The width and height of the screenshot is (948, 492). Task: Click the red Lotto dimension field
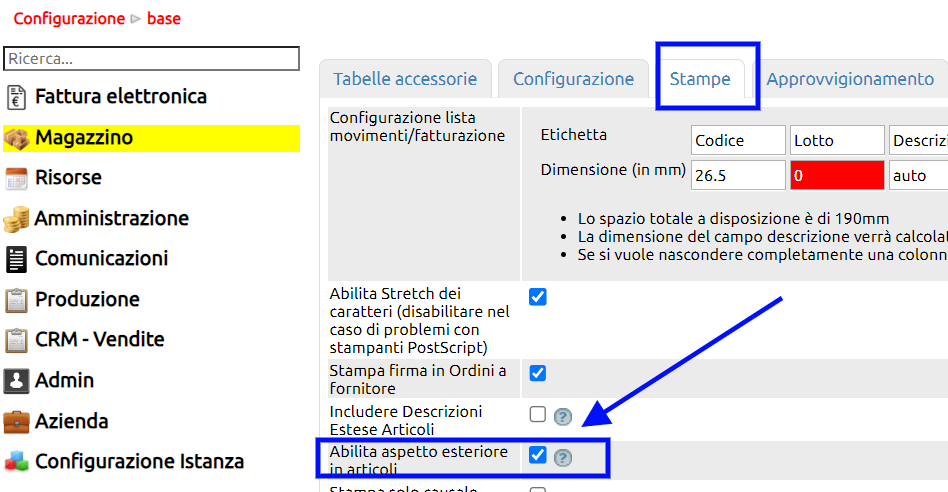coord(837,176)
